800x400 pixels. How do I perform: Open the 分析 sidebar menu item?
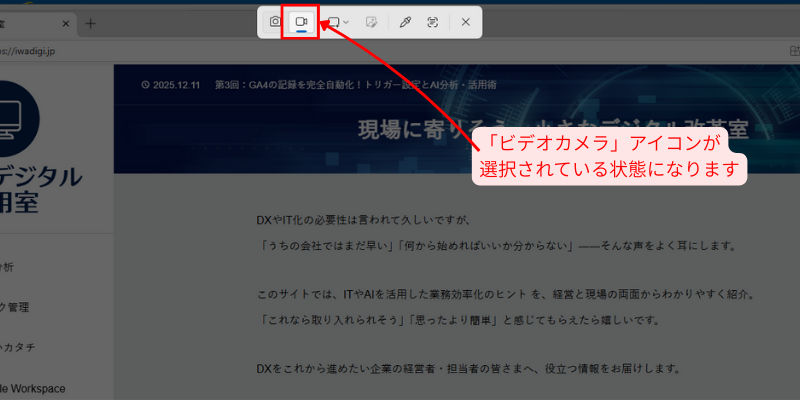(x=7, y=267)
